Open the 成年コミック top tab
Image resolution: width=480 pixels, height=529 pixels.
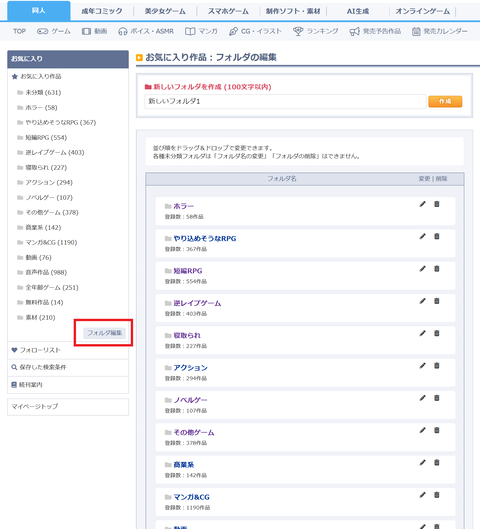(102, 11)
